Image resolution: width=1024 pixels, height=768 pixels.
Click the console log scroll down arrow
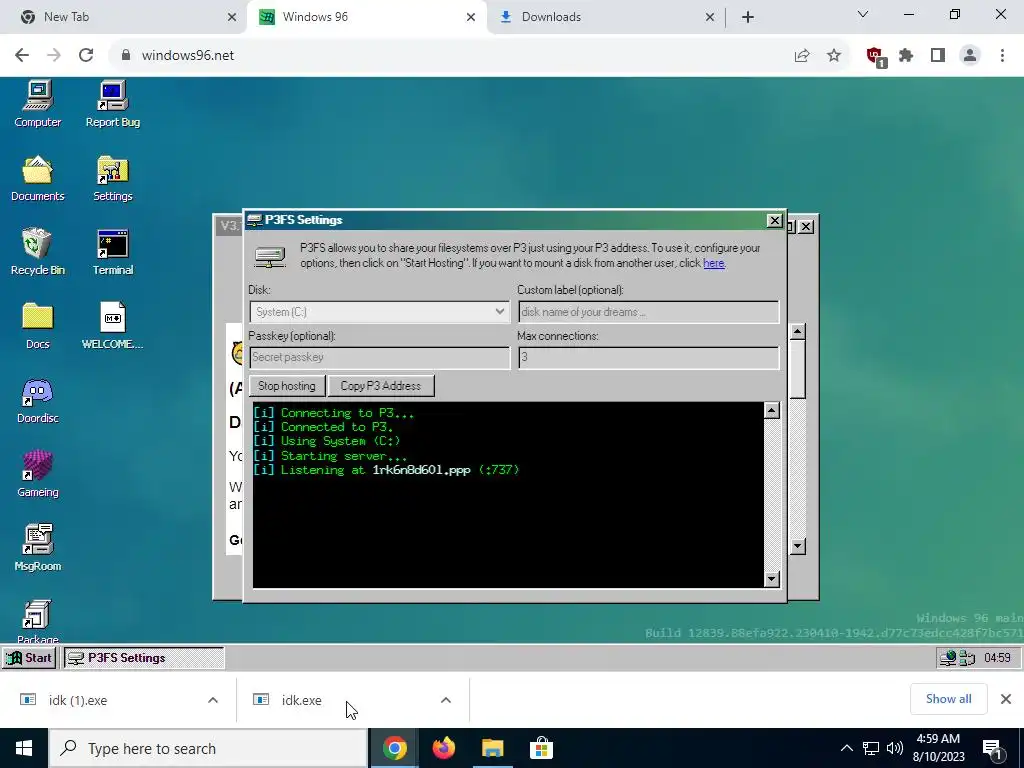point(771,579)
